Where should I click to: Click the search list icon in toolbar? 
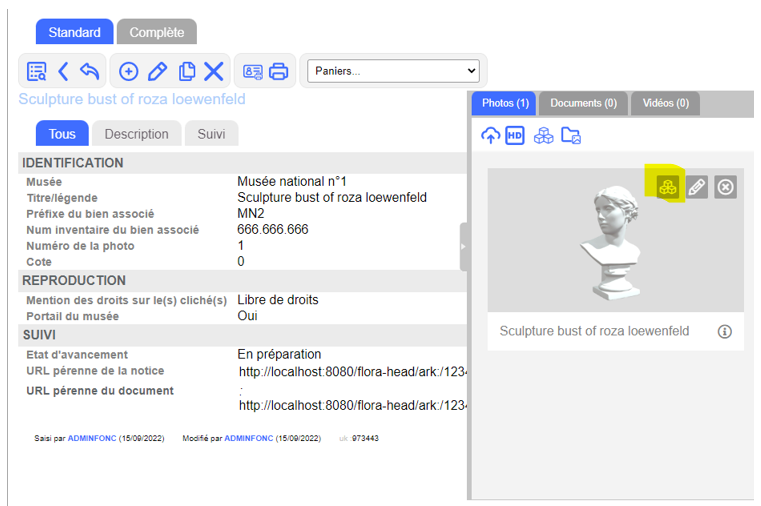click(x=37, y=71)
